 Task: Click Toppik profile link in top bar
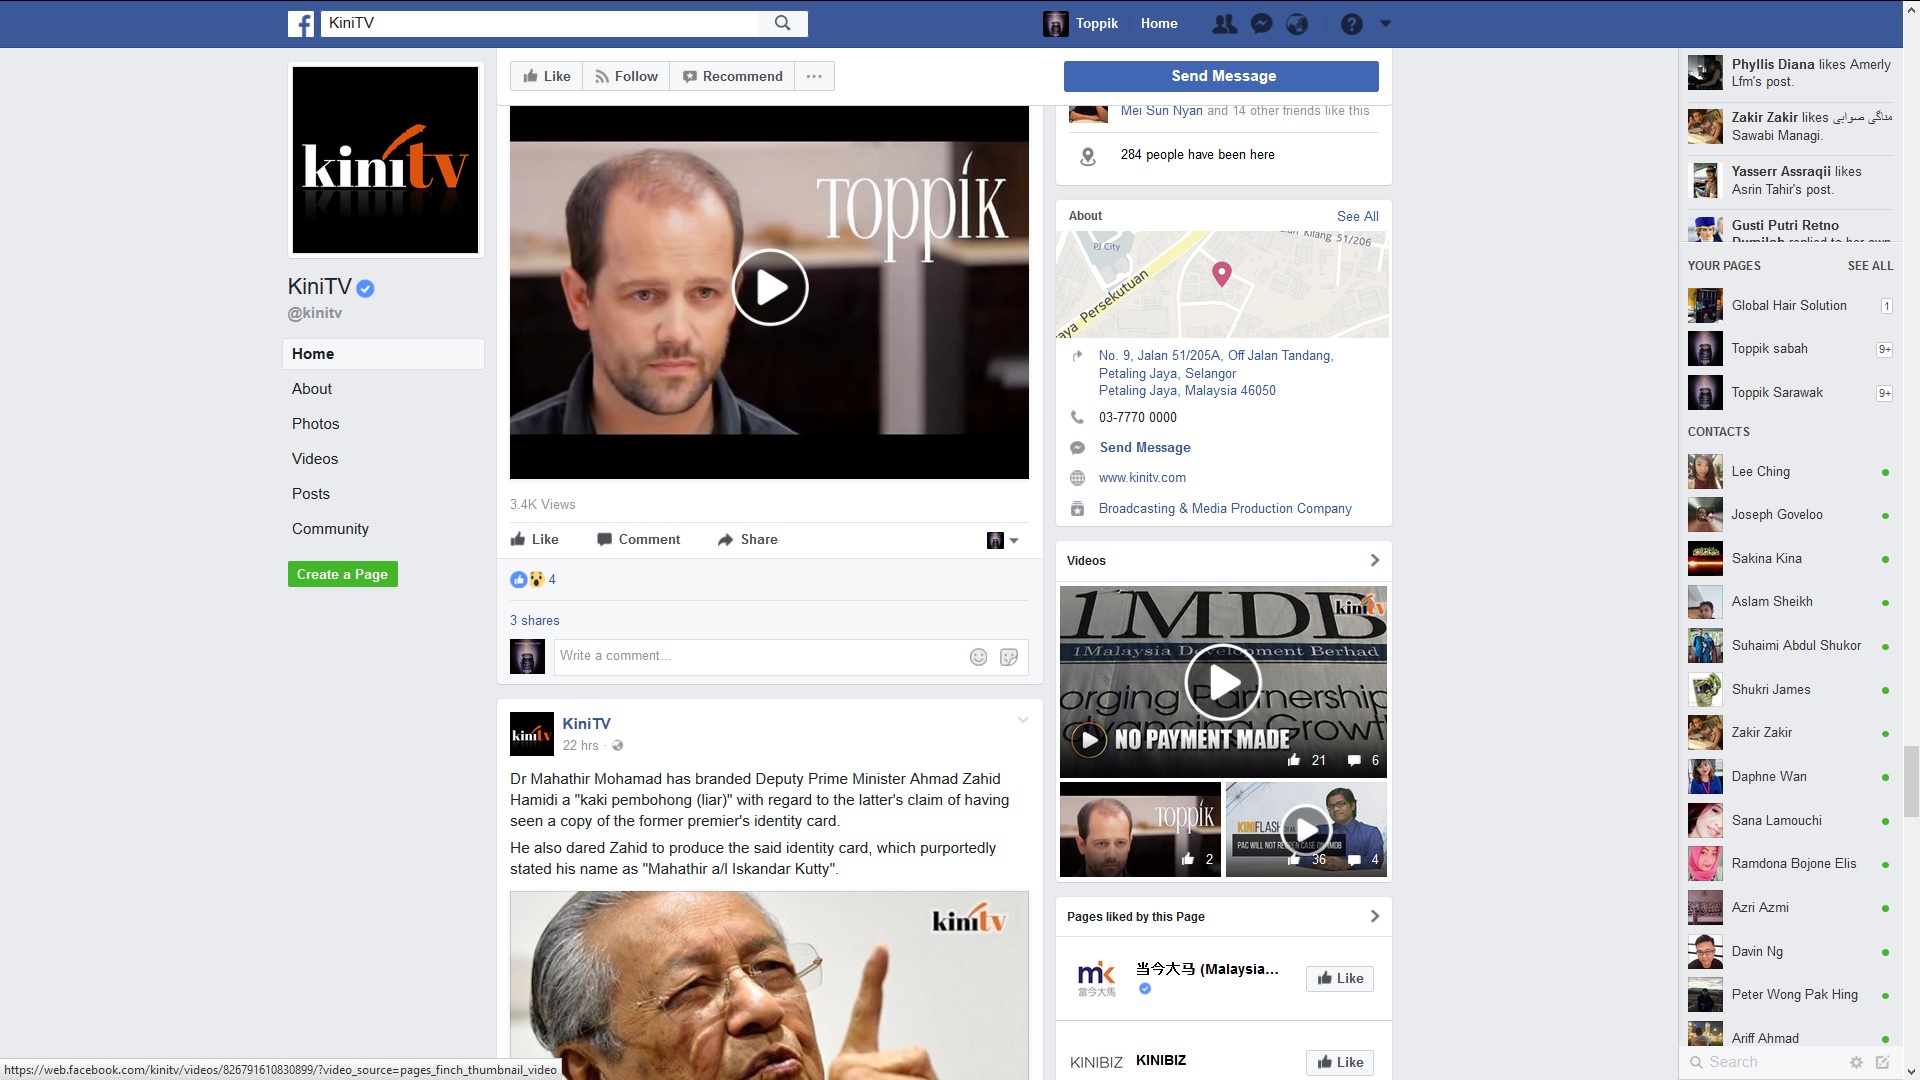[x=1081, y=23]
